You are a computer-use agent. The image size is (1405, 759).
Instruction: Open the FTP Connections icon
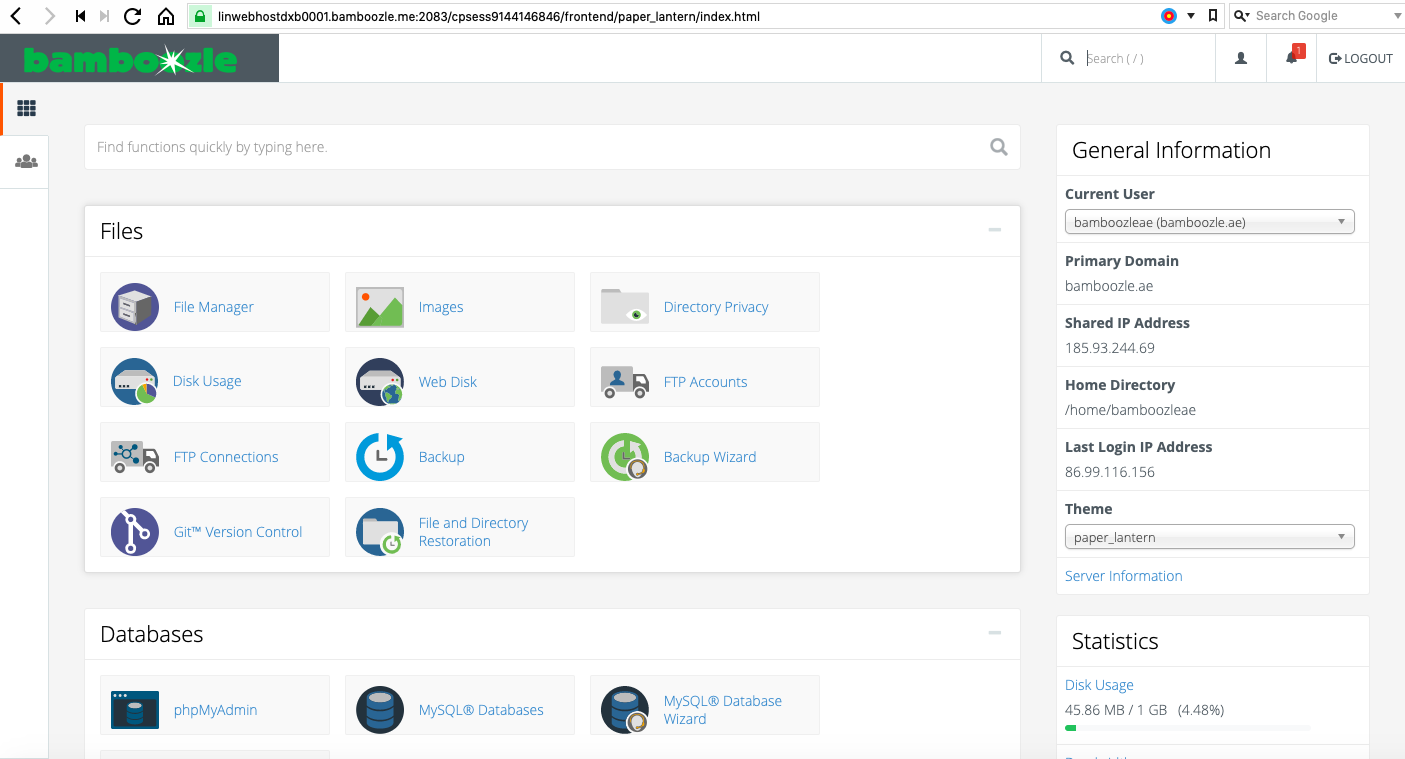pos(134,456)
